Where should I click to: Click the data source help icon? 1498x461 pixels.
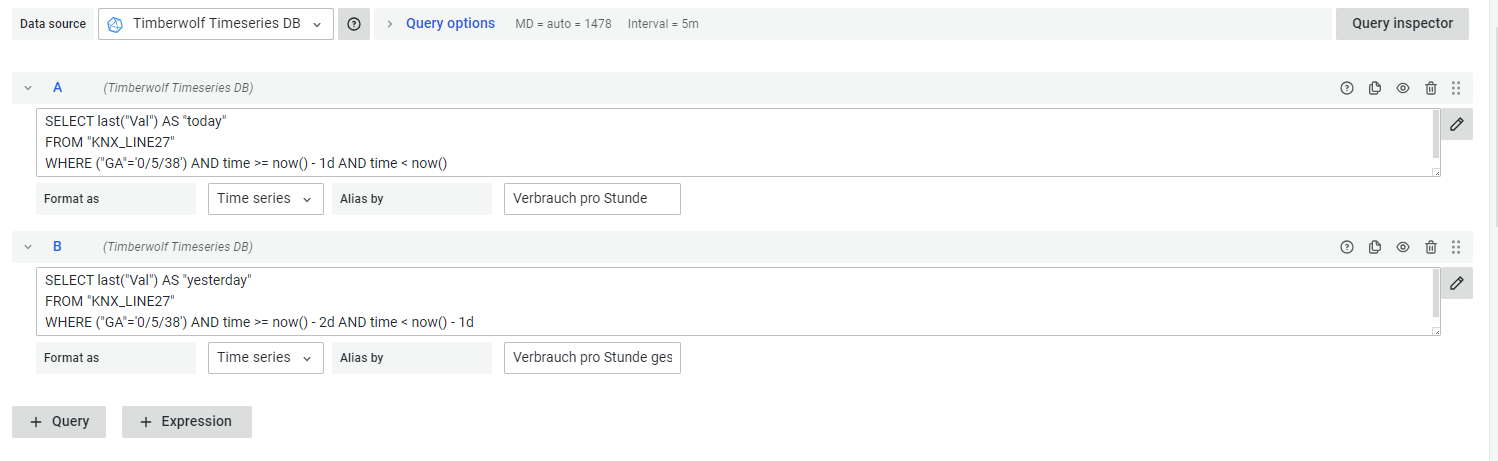(354, 24)
